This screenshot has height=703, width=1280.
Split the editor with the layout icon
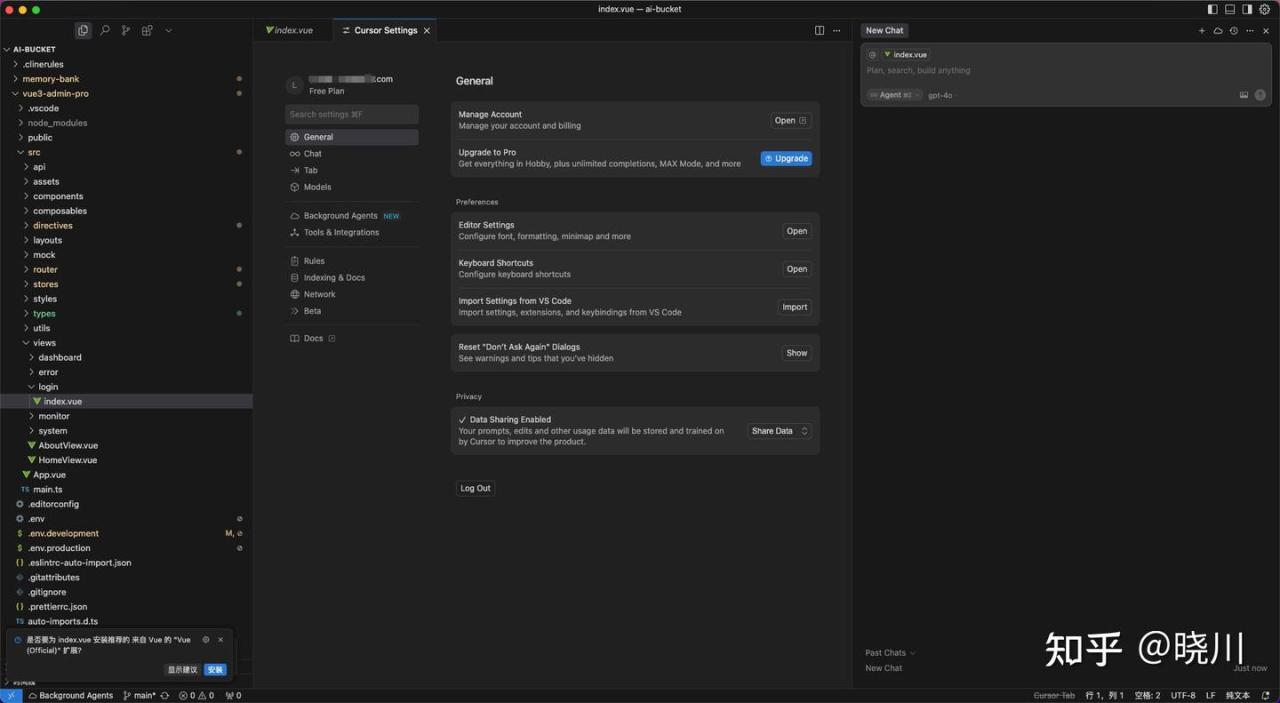coord(819,31)
